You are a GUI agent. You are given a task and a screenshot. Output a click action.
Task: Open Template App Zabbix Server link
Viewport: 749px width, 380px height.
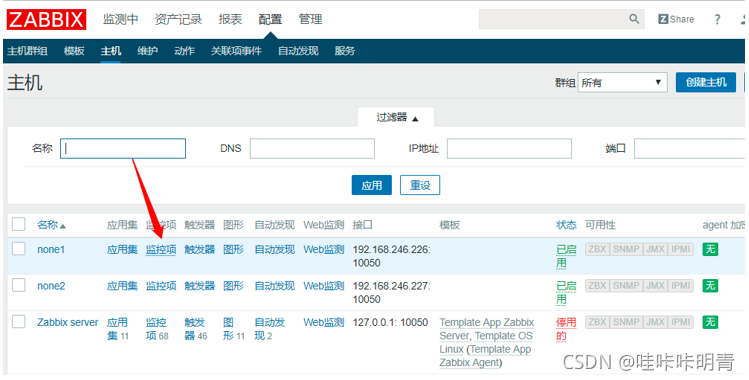(x=487, y=329)
